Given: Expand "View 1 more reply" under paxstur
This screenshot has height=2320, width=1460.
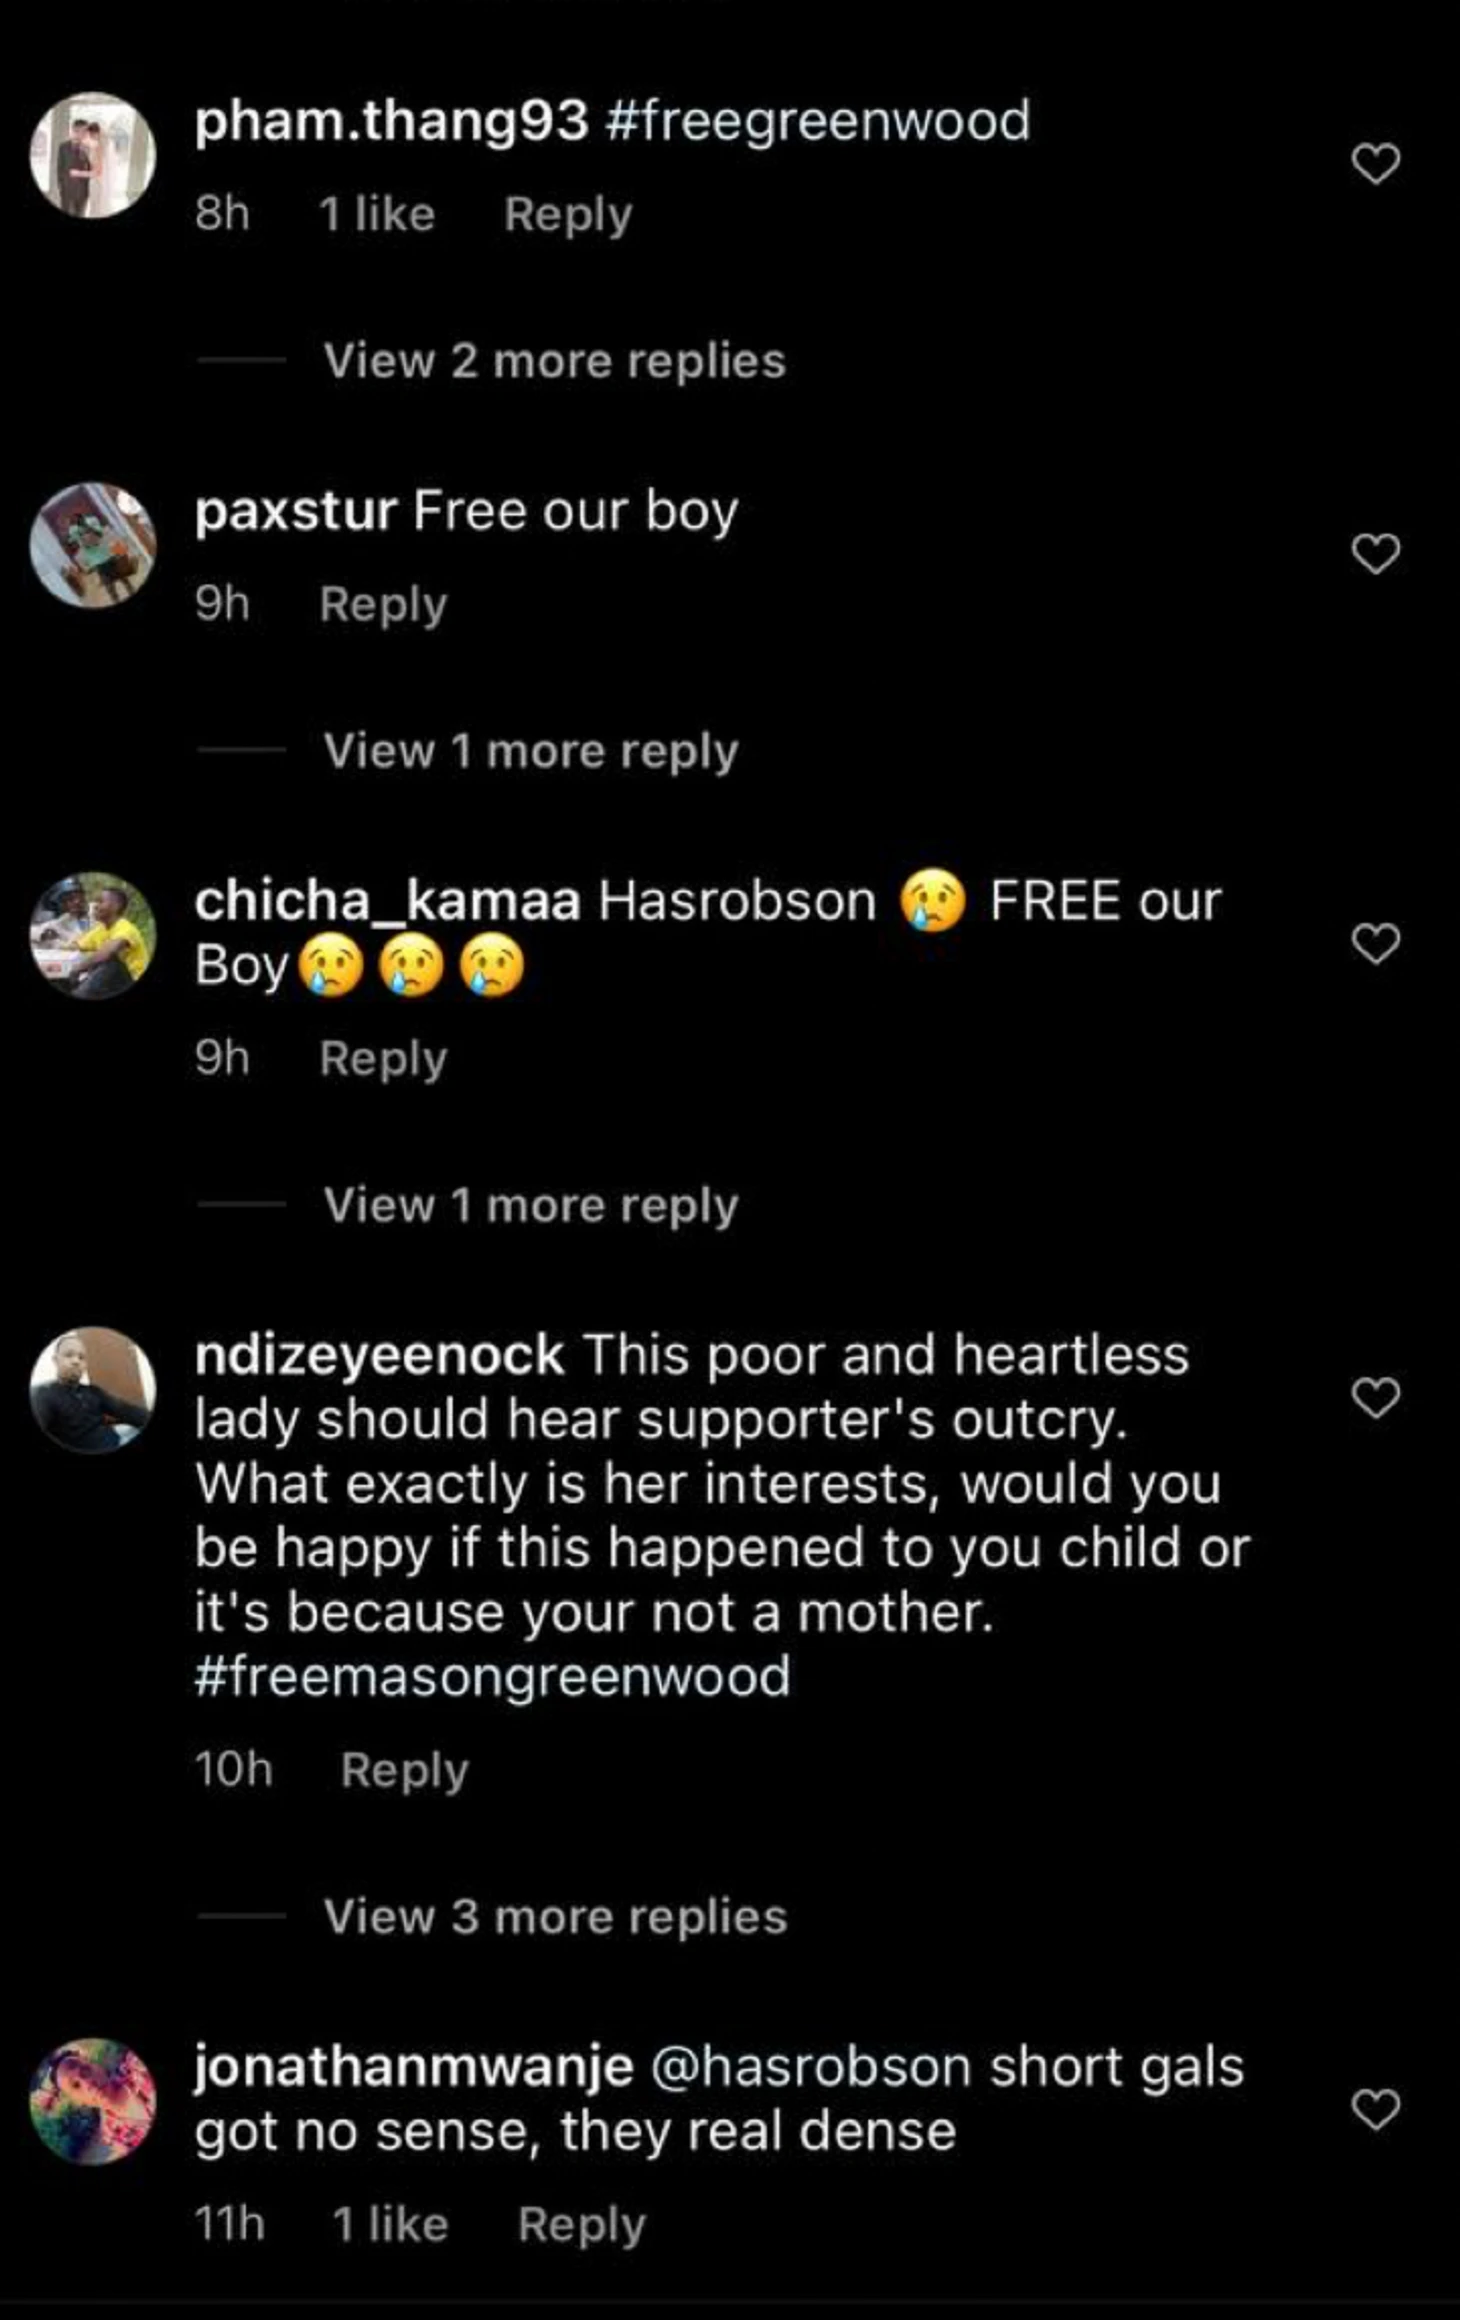Looking at the screenshot, I should coord(531,751).
